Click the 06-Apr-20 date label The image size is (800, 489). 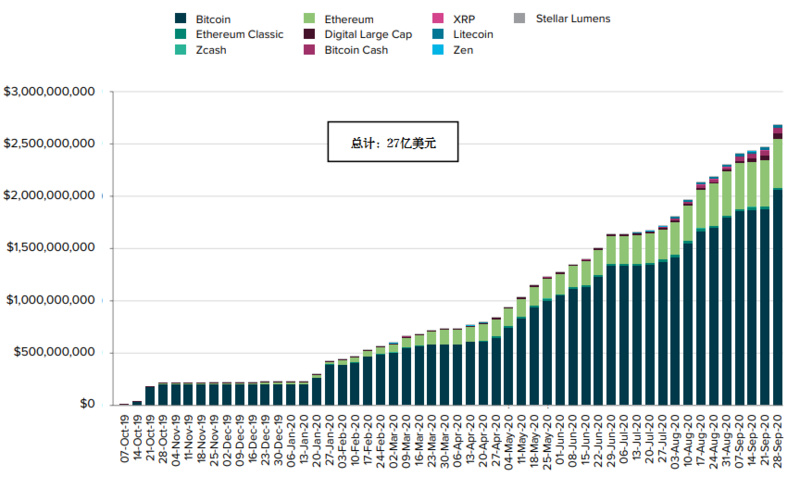click(x=457, y=439)
